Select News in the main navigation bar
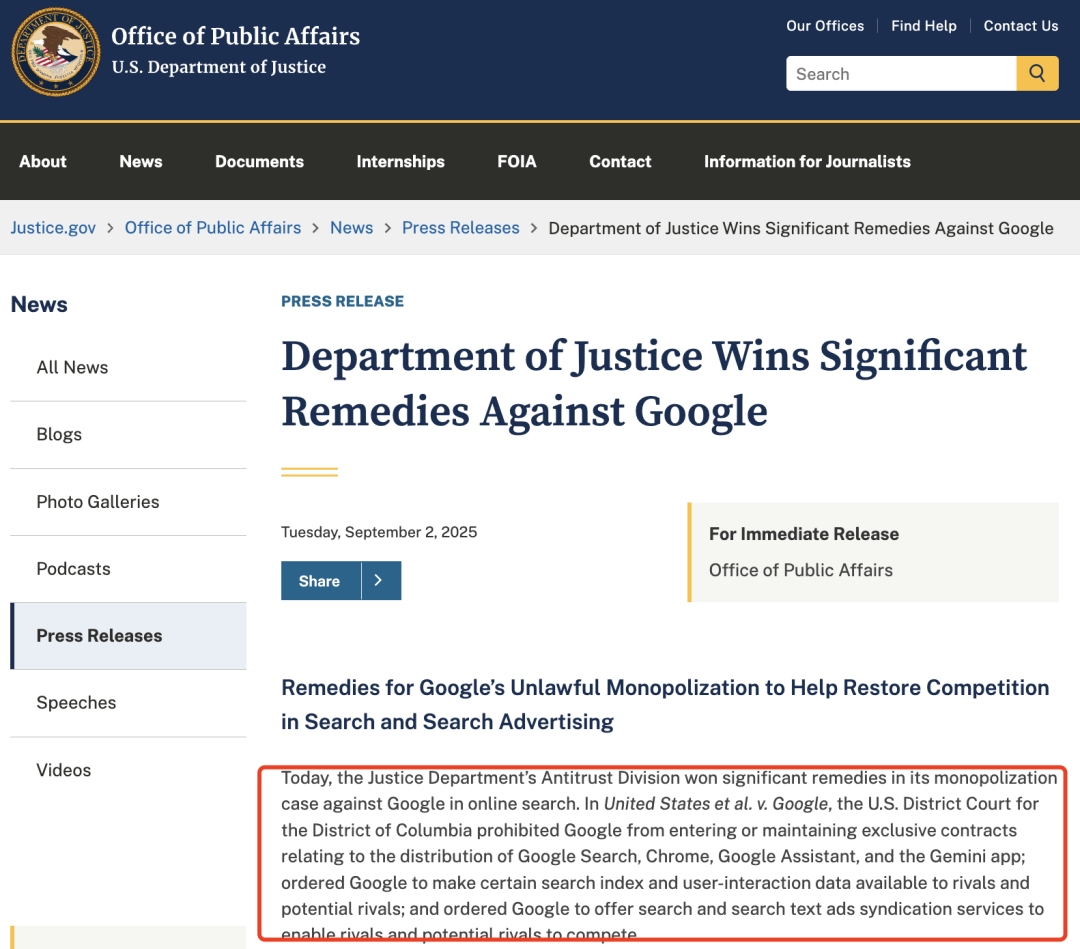This screenshot has height=949, width=1080. (141, 161)
